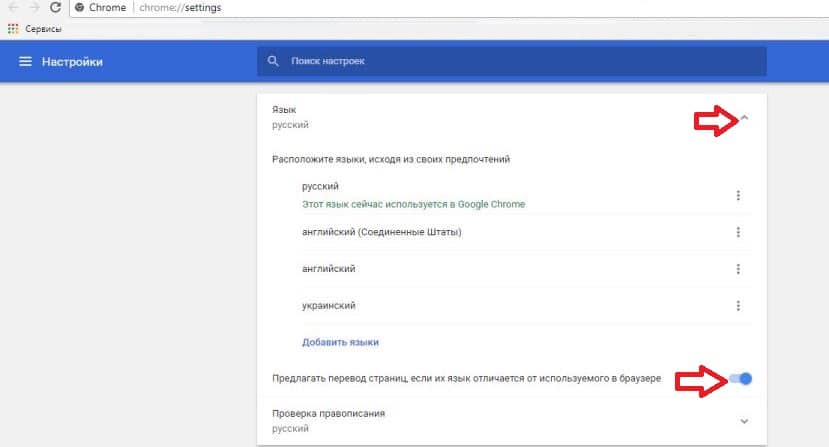The image size is (829, 447).
Task: Click the Проверка правописания label
Action: [328, 413]
